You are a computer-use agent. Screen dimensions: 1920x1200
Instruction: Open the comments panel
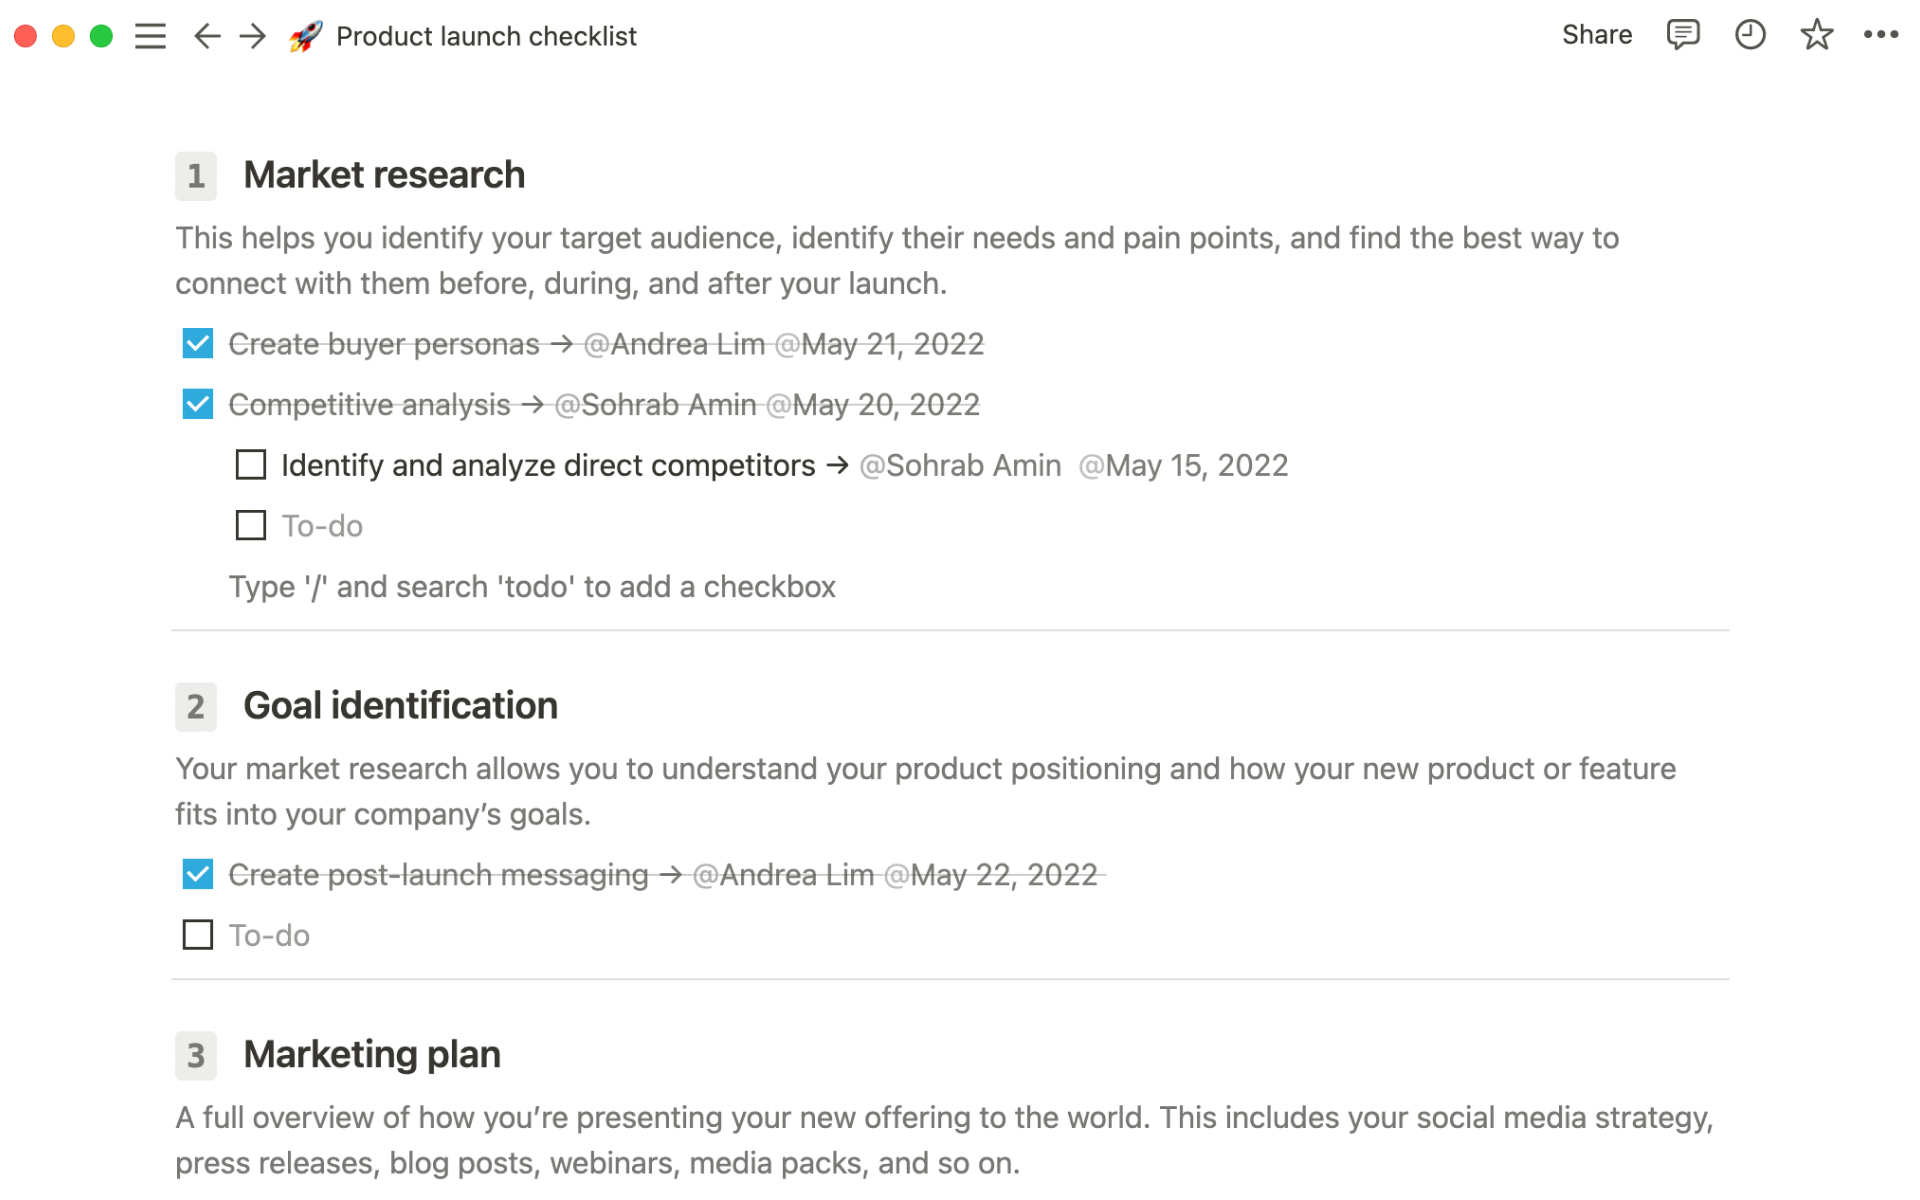(1683, 35)
